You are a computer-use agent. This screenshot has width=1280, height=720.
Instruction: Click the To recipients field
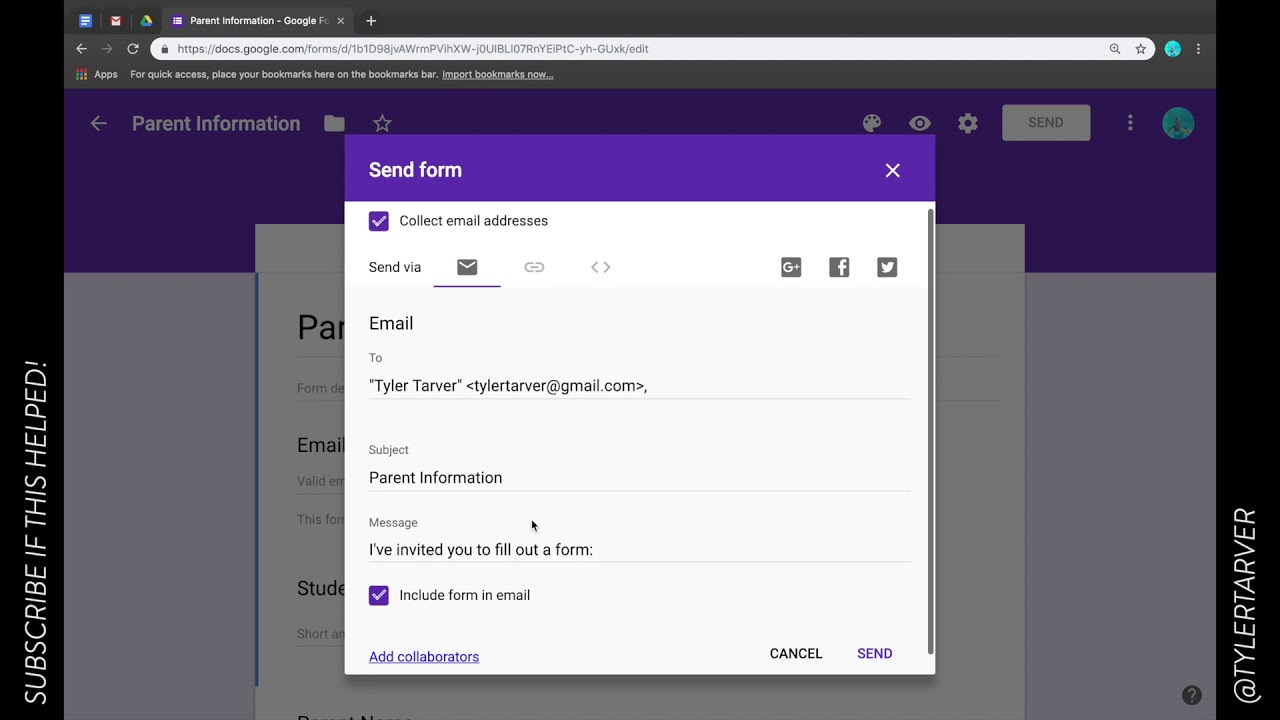tap(639, 386)
